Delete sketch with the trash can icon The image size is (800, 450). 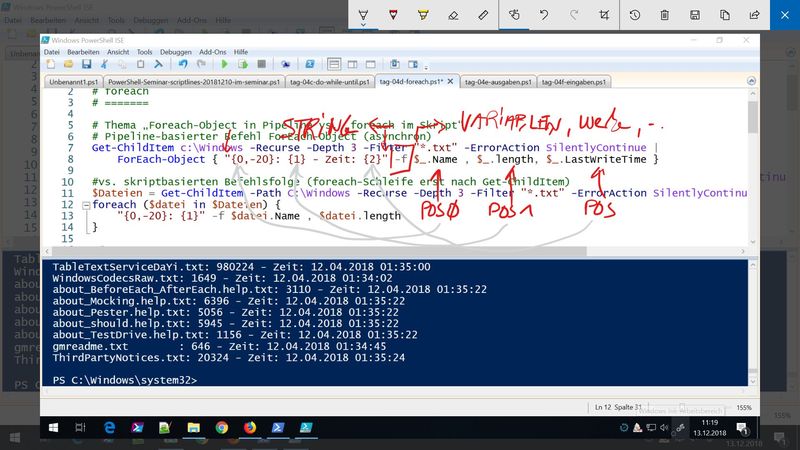[664, 15]
